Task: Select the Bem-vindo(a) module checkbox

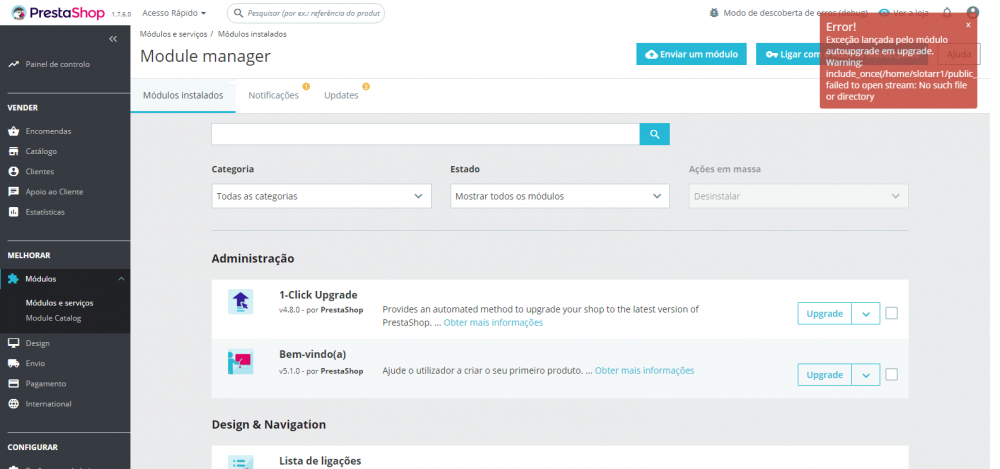Action: pos(892,375)
